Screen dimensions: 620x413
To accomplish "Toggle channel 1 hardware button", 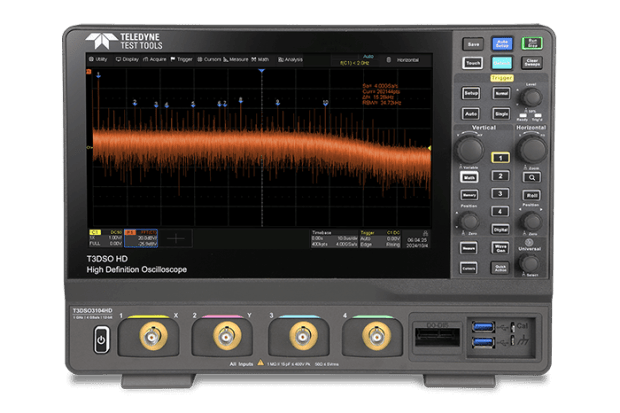I will pyautogui.click(x=501, y=158).
